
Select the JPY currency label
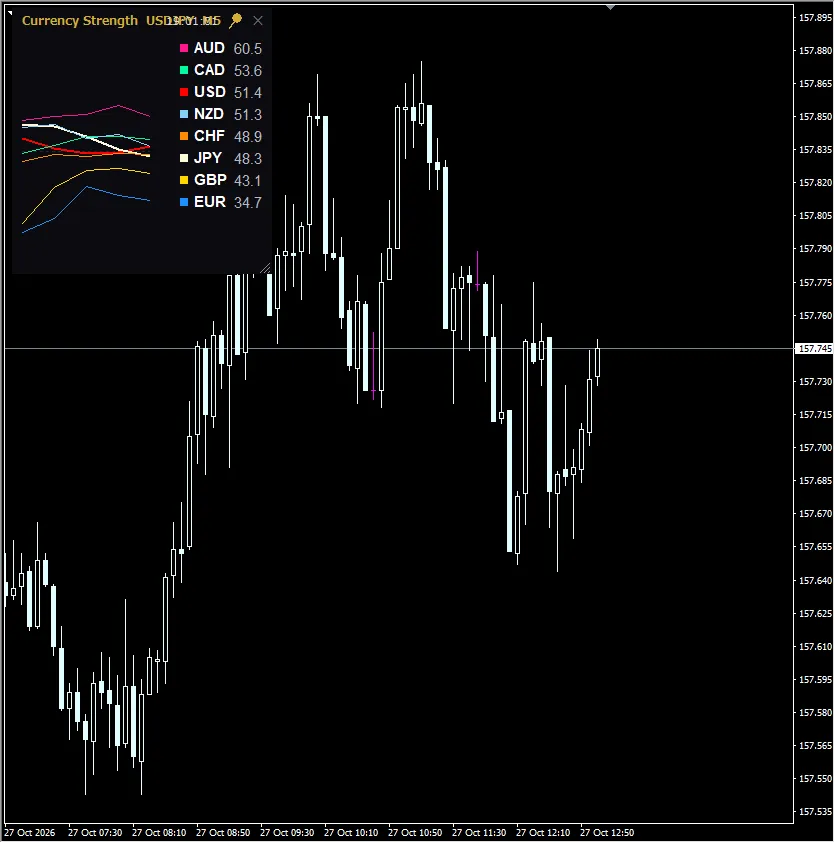click(x=208, y=158)
